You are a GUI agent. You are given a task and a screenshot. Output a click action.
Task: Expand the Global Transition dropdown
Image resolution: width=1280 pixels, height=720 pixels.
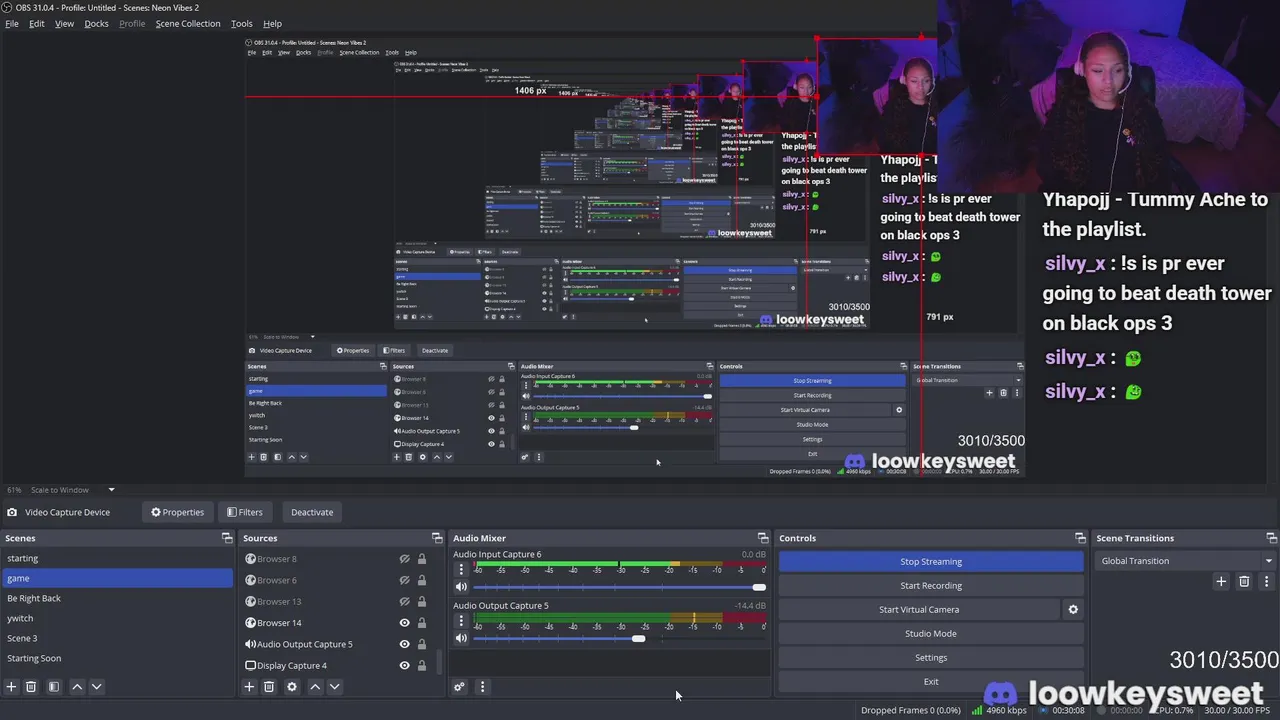point(1186,561)
